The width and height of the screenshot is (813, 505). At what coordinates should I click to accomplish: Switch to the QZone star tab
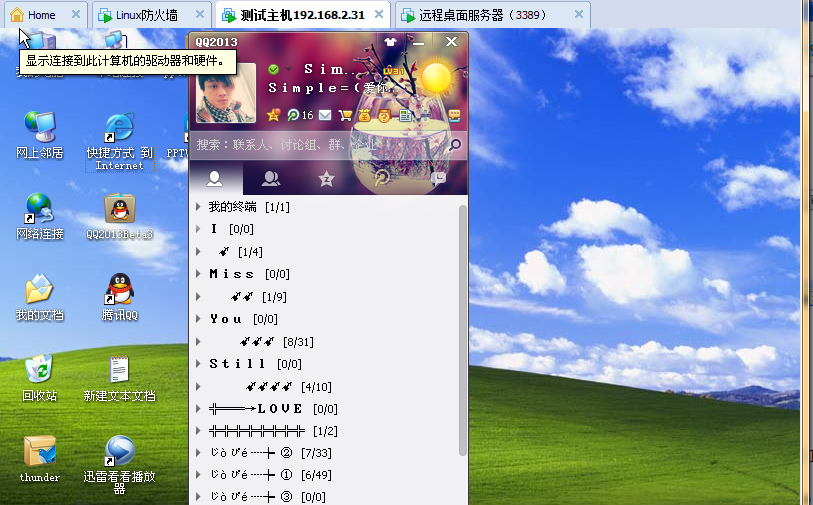[326, 179]
